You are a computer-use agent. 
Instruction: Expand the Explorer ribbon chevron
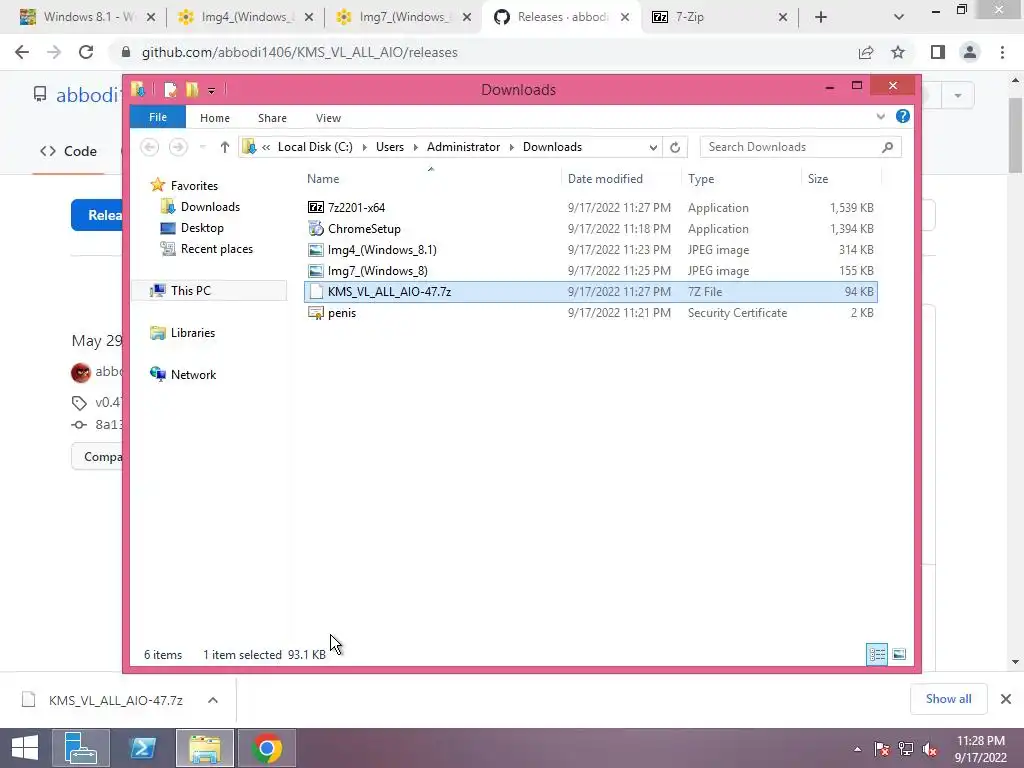click(x=880, y=116)
